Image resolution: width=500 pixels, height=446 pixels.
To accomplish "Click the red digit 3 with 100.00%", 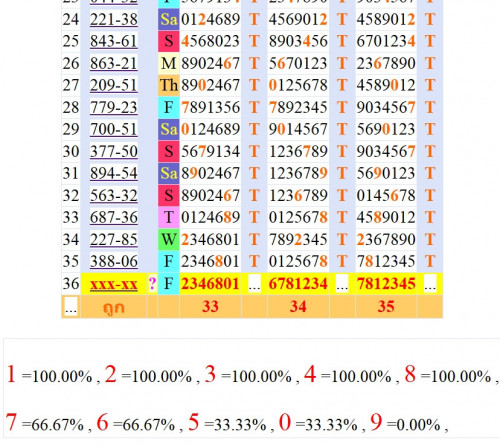I will pyautogui.click(x=210, y=374).
